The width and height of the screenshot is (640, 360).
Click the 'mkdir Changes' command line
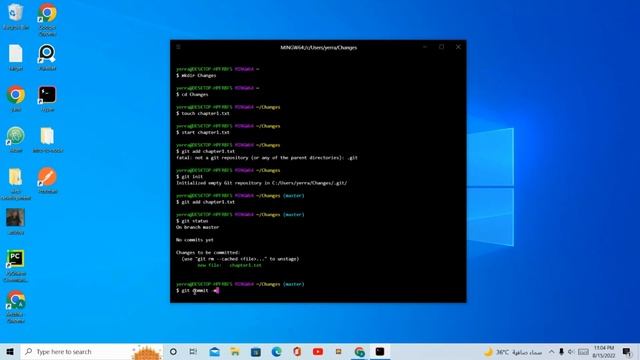tap(196, 76)
